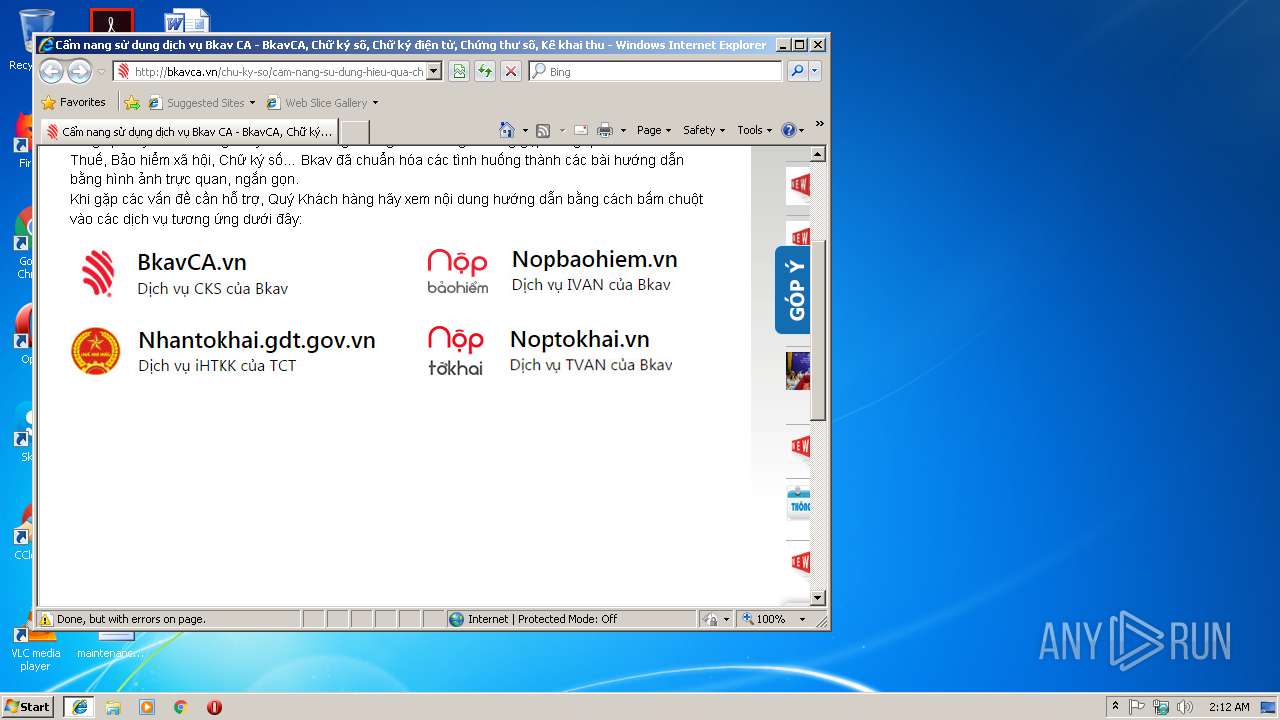Click the status bar security lock icon

tap(710, 619)
